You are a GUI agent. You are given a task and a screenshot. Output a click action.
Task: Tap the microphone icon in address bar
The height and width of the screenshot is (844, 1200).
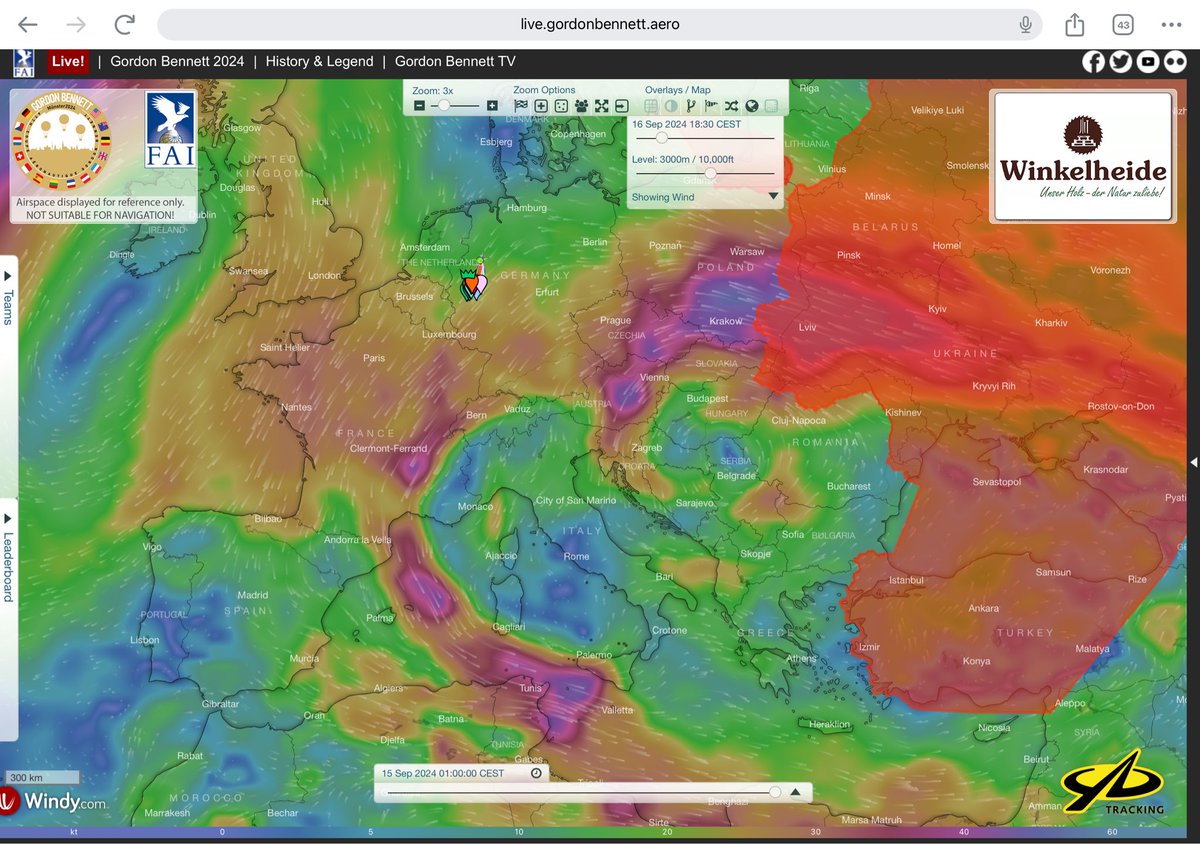click(1025, 24)
